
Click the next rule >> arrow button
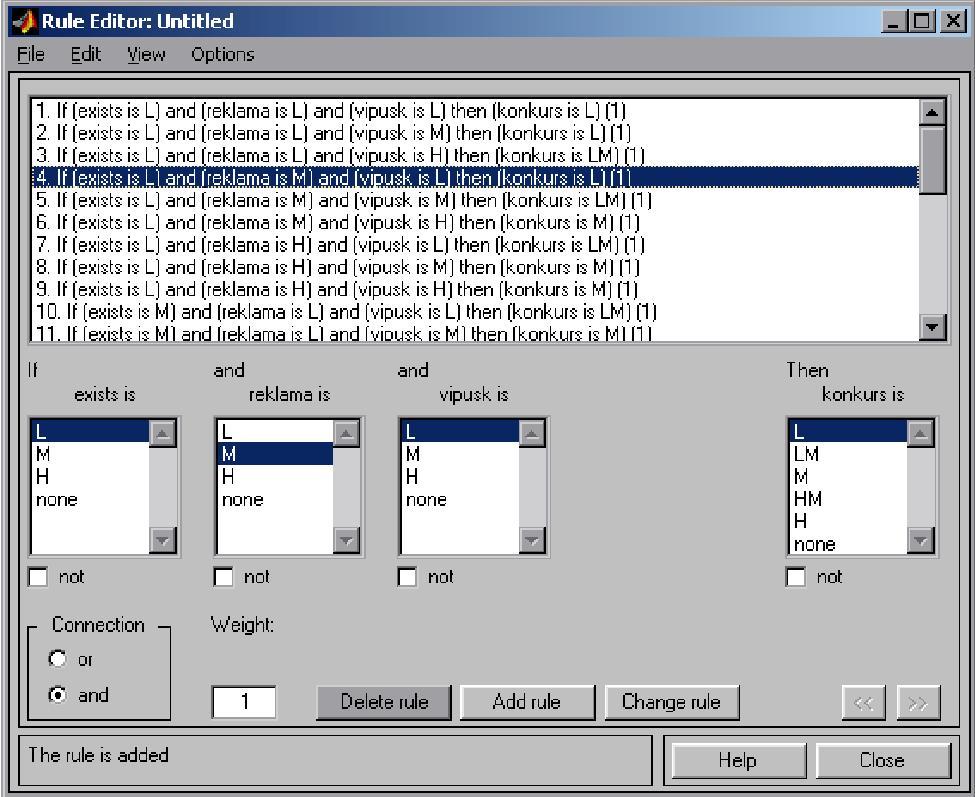coord(918,704)
